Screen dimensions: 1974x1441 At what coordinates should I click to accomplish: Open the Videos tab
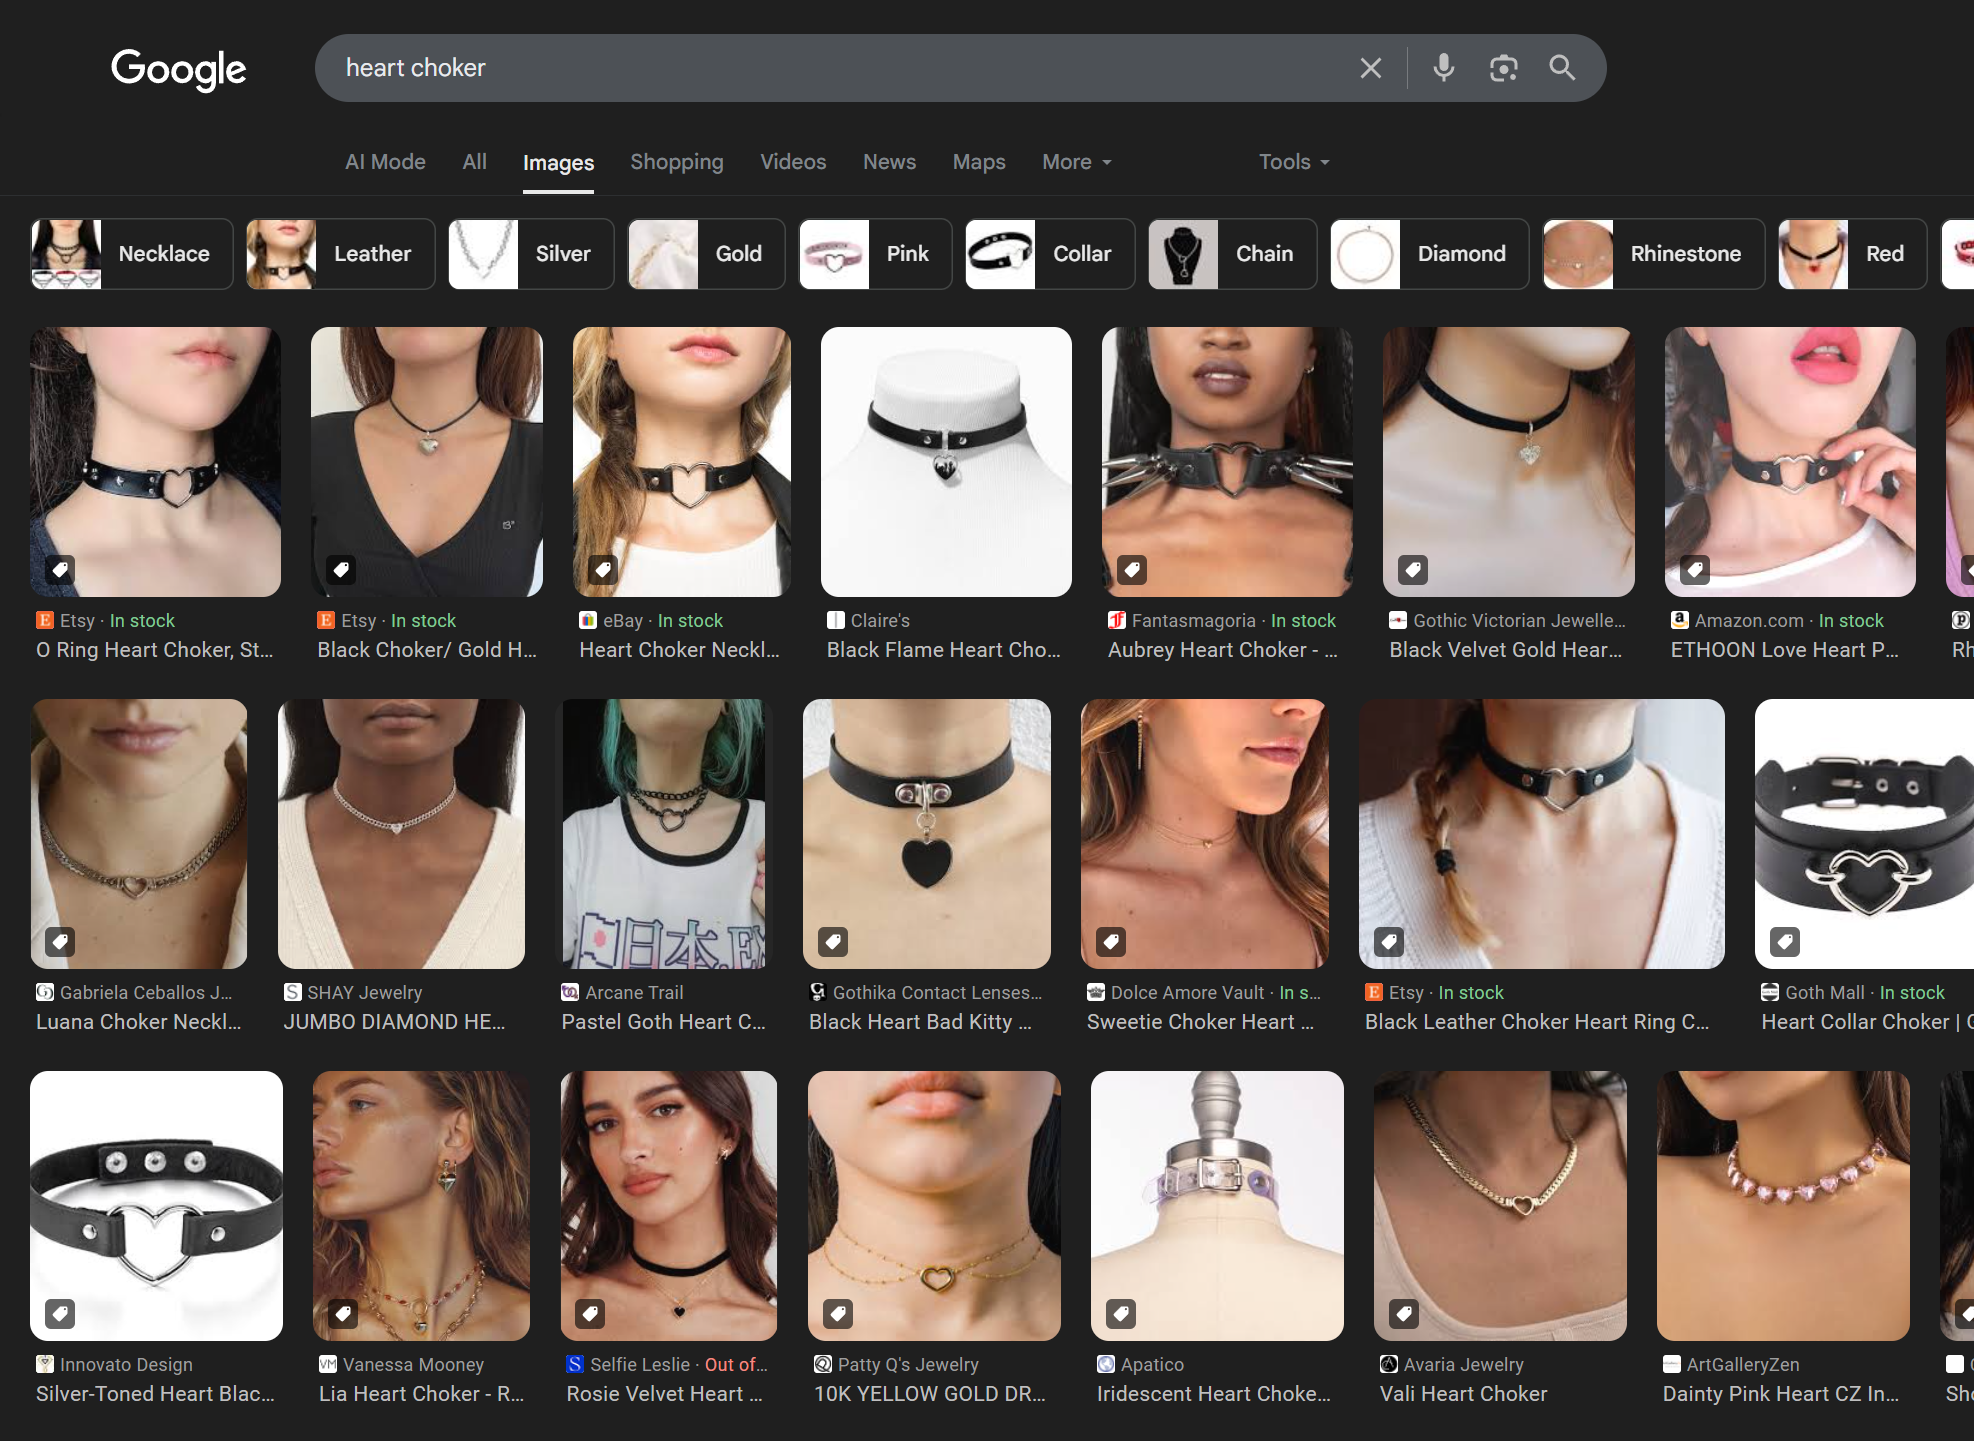pyautogui.click(x=793, y=162)
